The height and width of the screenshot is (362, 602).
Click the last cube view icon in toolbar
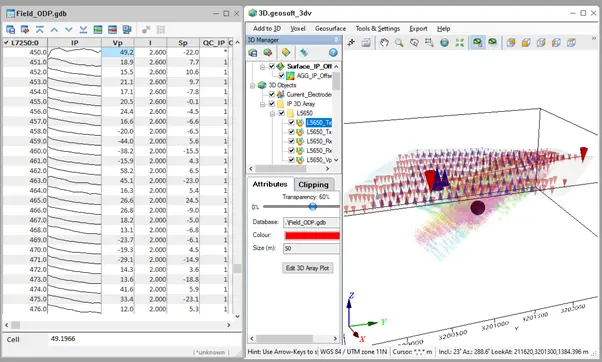pyautogui.click(x=571, y=43)
